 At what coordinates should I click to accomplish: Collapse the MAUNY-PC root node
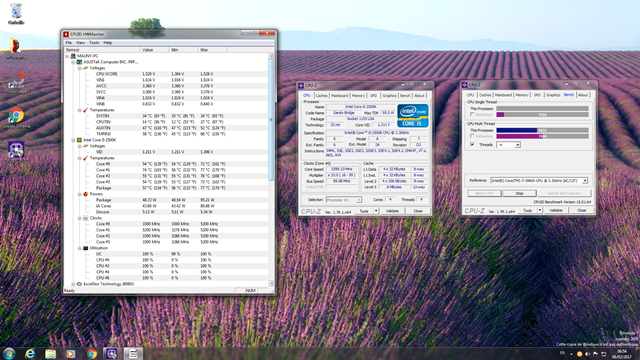(x=67, y=56)
